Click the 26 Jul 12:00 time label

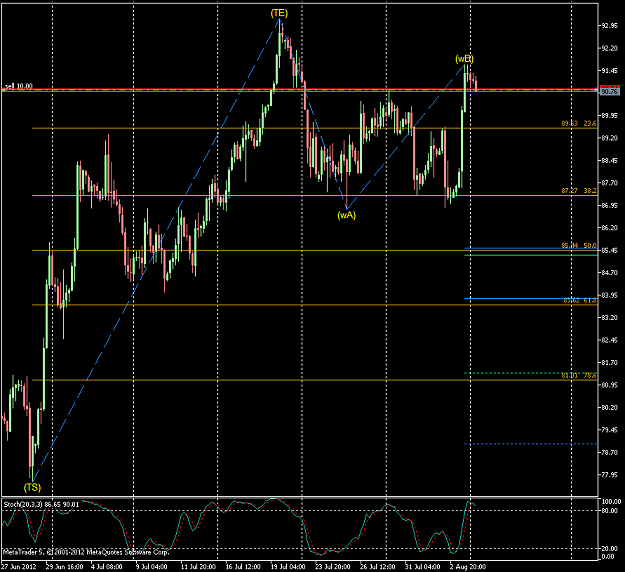click(x=377, y=566)
